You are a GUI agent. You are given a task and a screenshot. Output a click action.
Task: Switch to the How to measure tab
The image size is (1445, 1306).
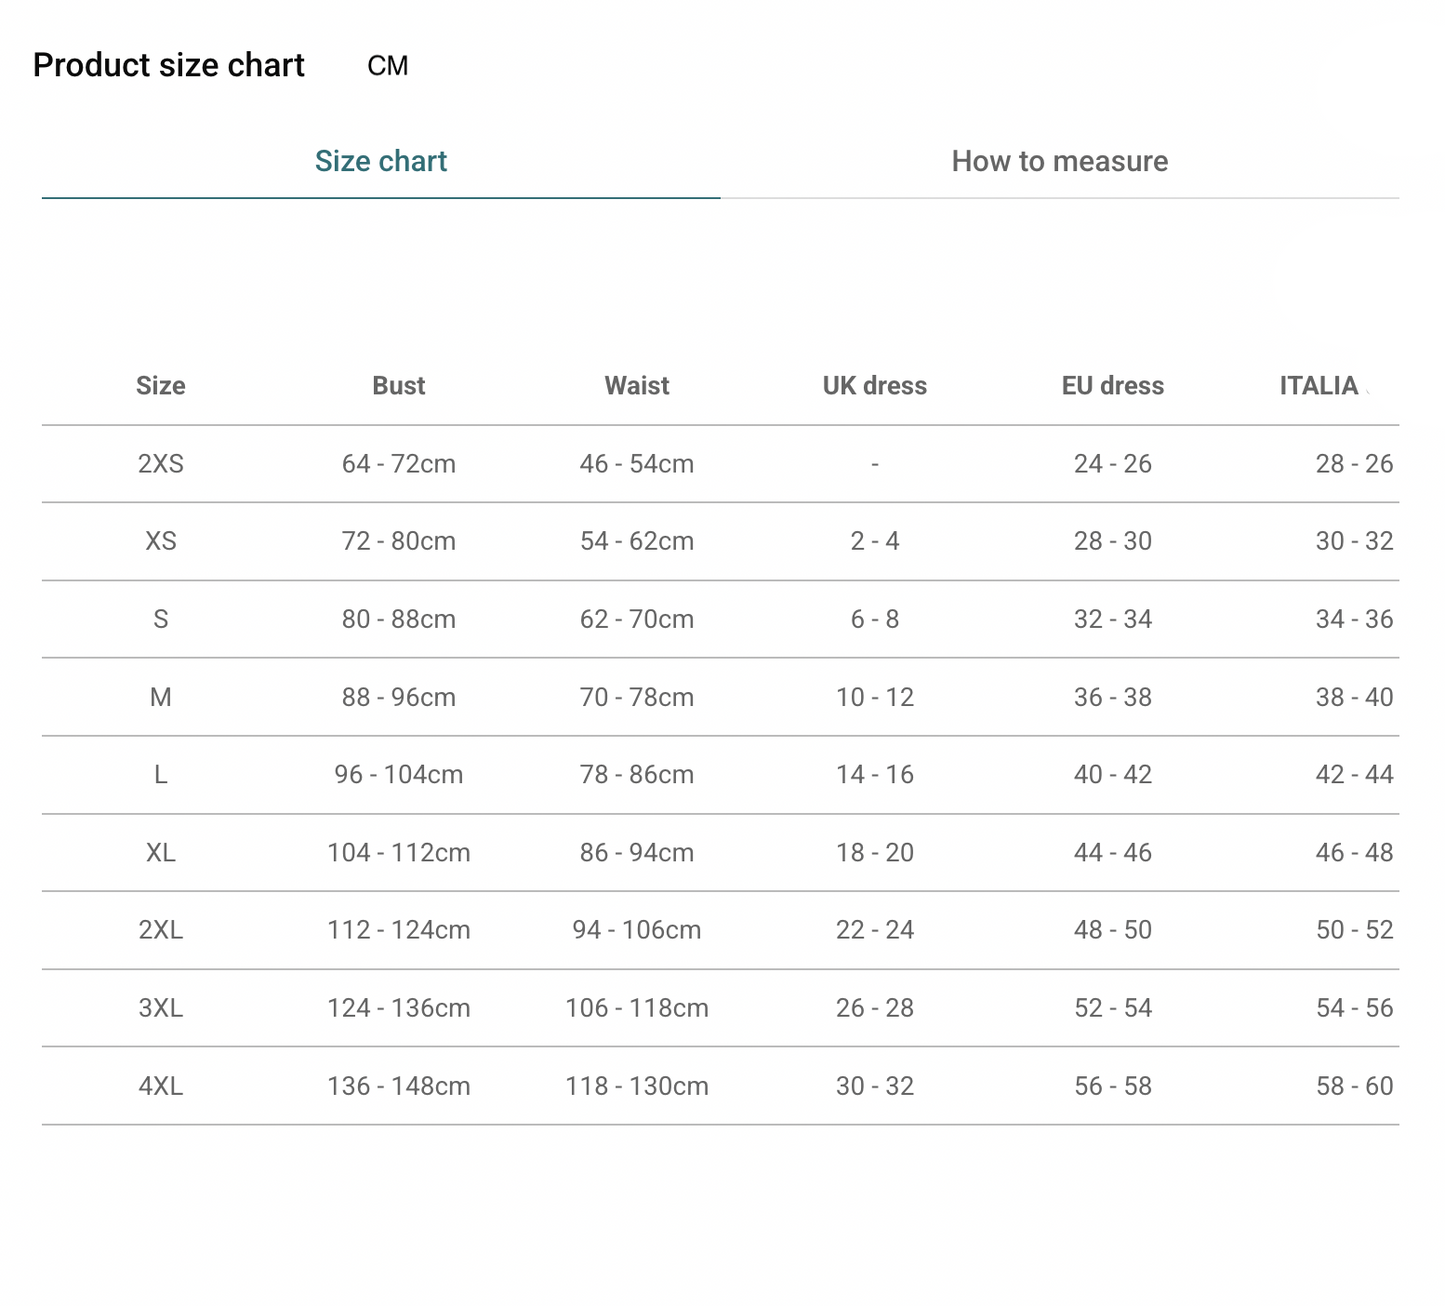(x=1059, y=161)
